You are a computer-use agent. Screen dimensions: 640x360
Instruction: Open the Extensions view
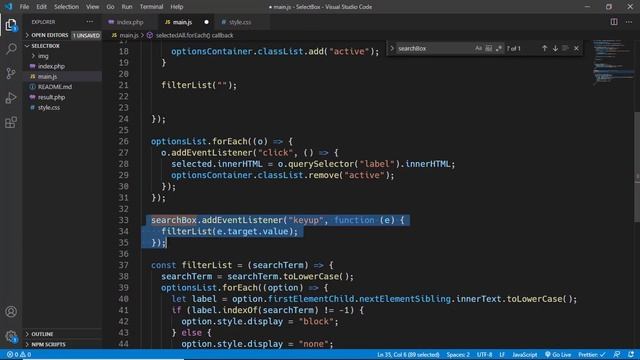click(11, 122)
